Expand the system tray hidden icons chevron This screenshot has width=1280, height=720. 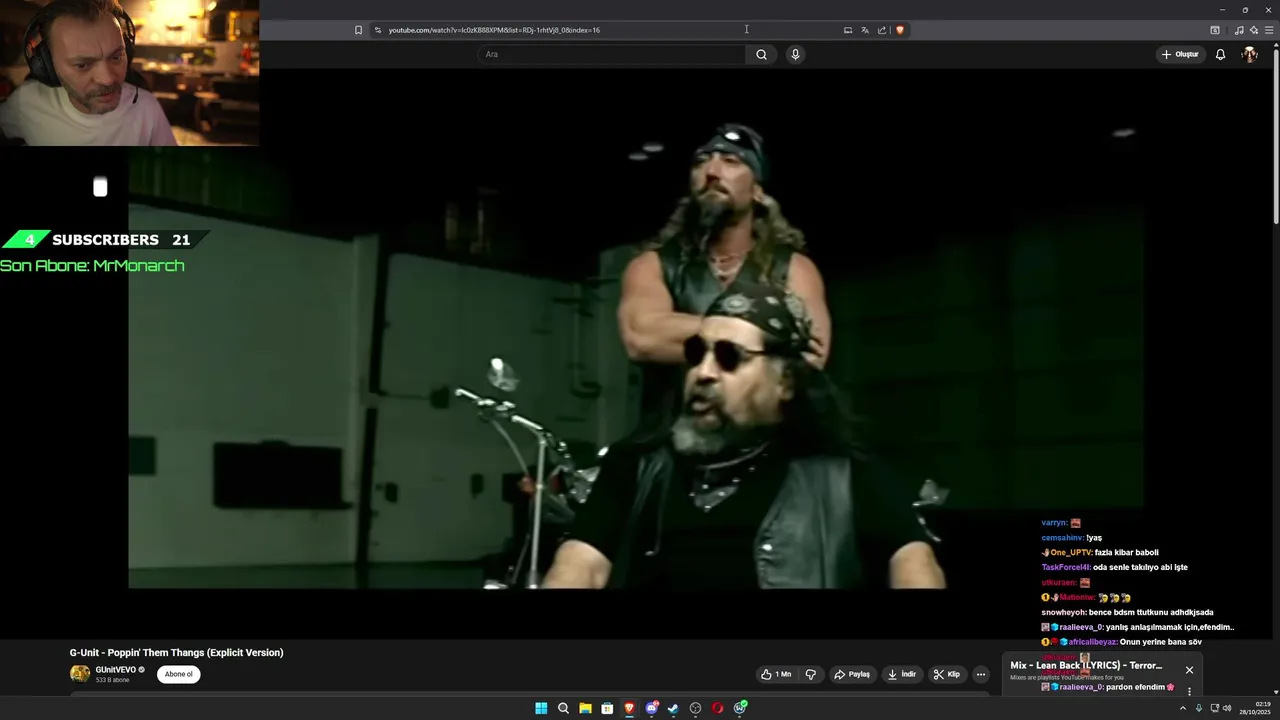pyautogui.click(x=1183, y=708)
